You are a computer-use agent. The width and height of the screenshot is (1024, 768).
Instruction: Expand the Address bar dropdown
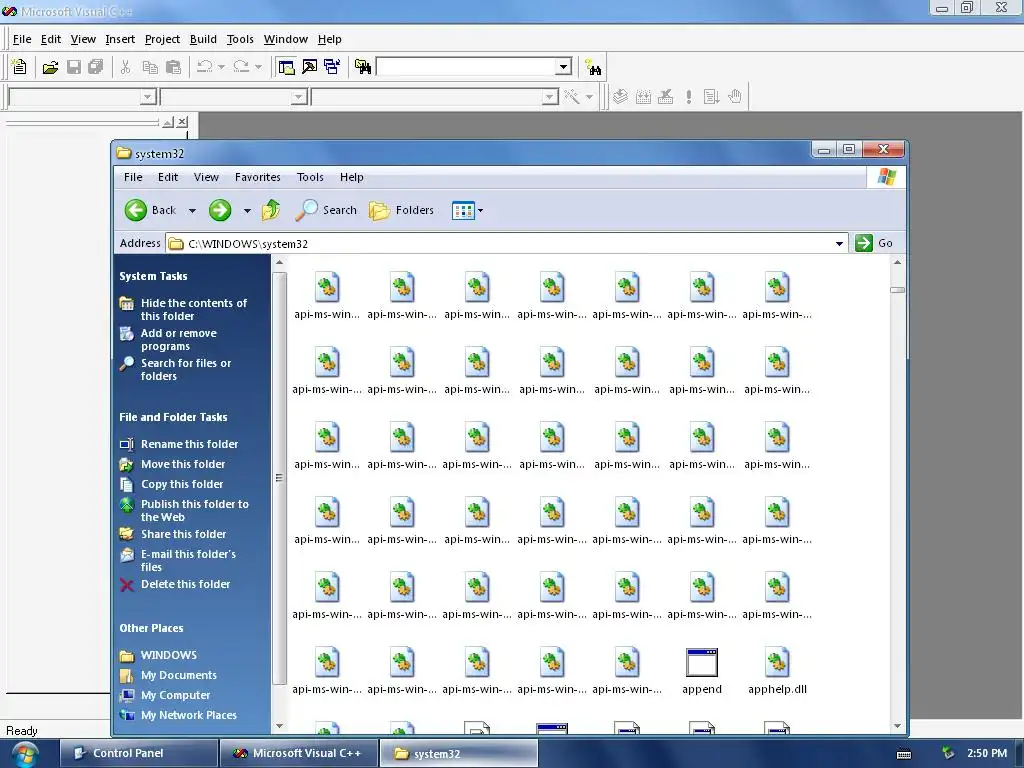point(839,244)
